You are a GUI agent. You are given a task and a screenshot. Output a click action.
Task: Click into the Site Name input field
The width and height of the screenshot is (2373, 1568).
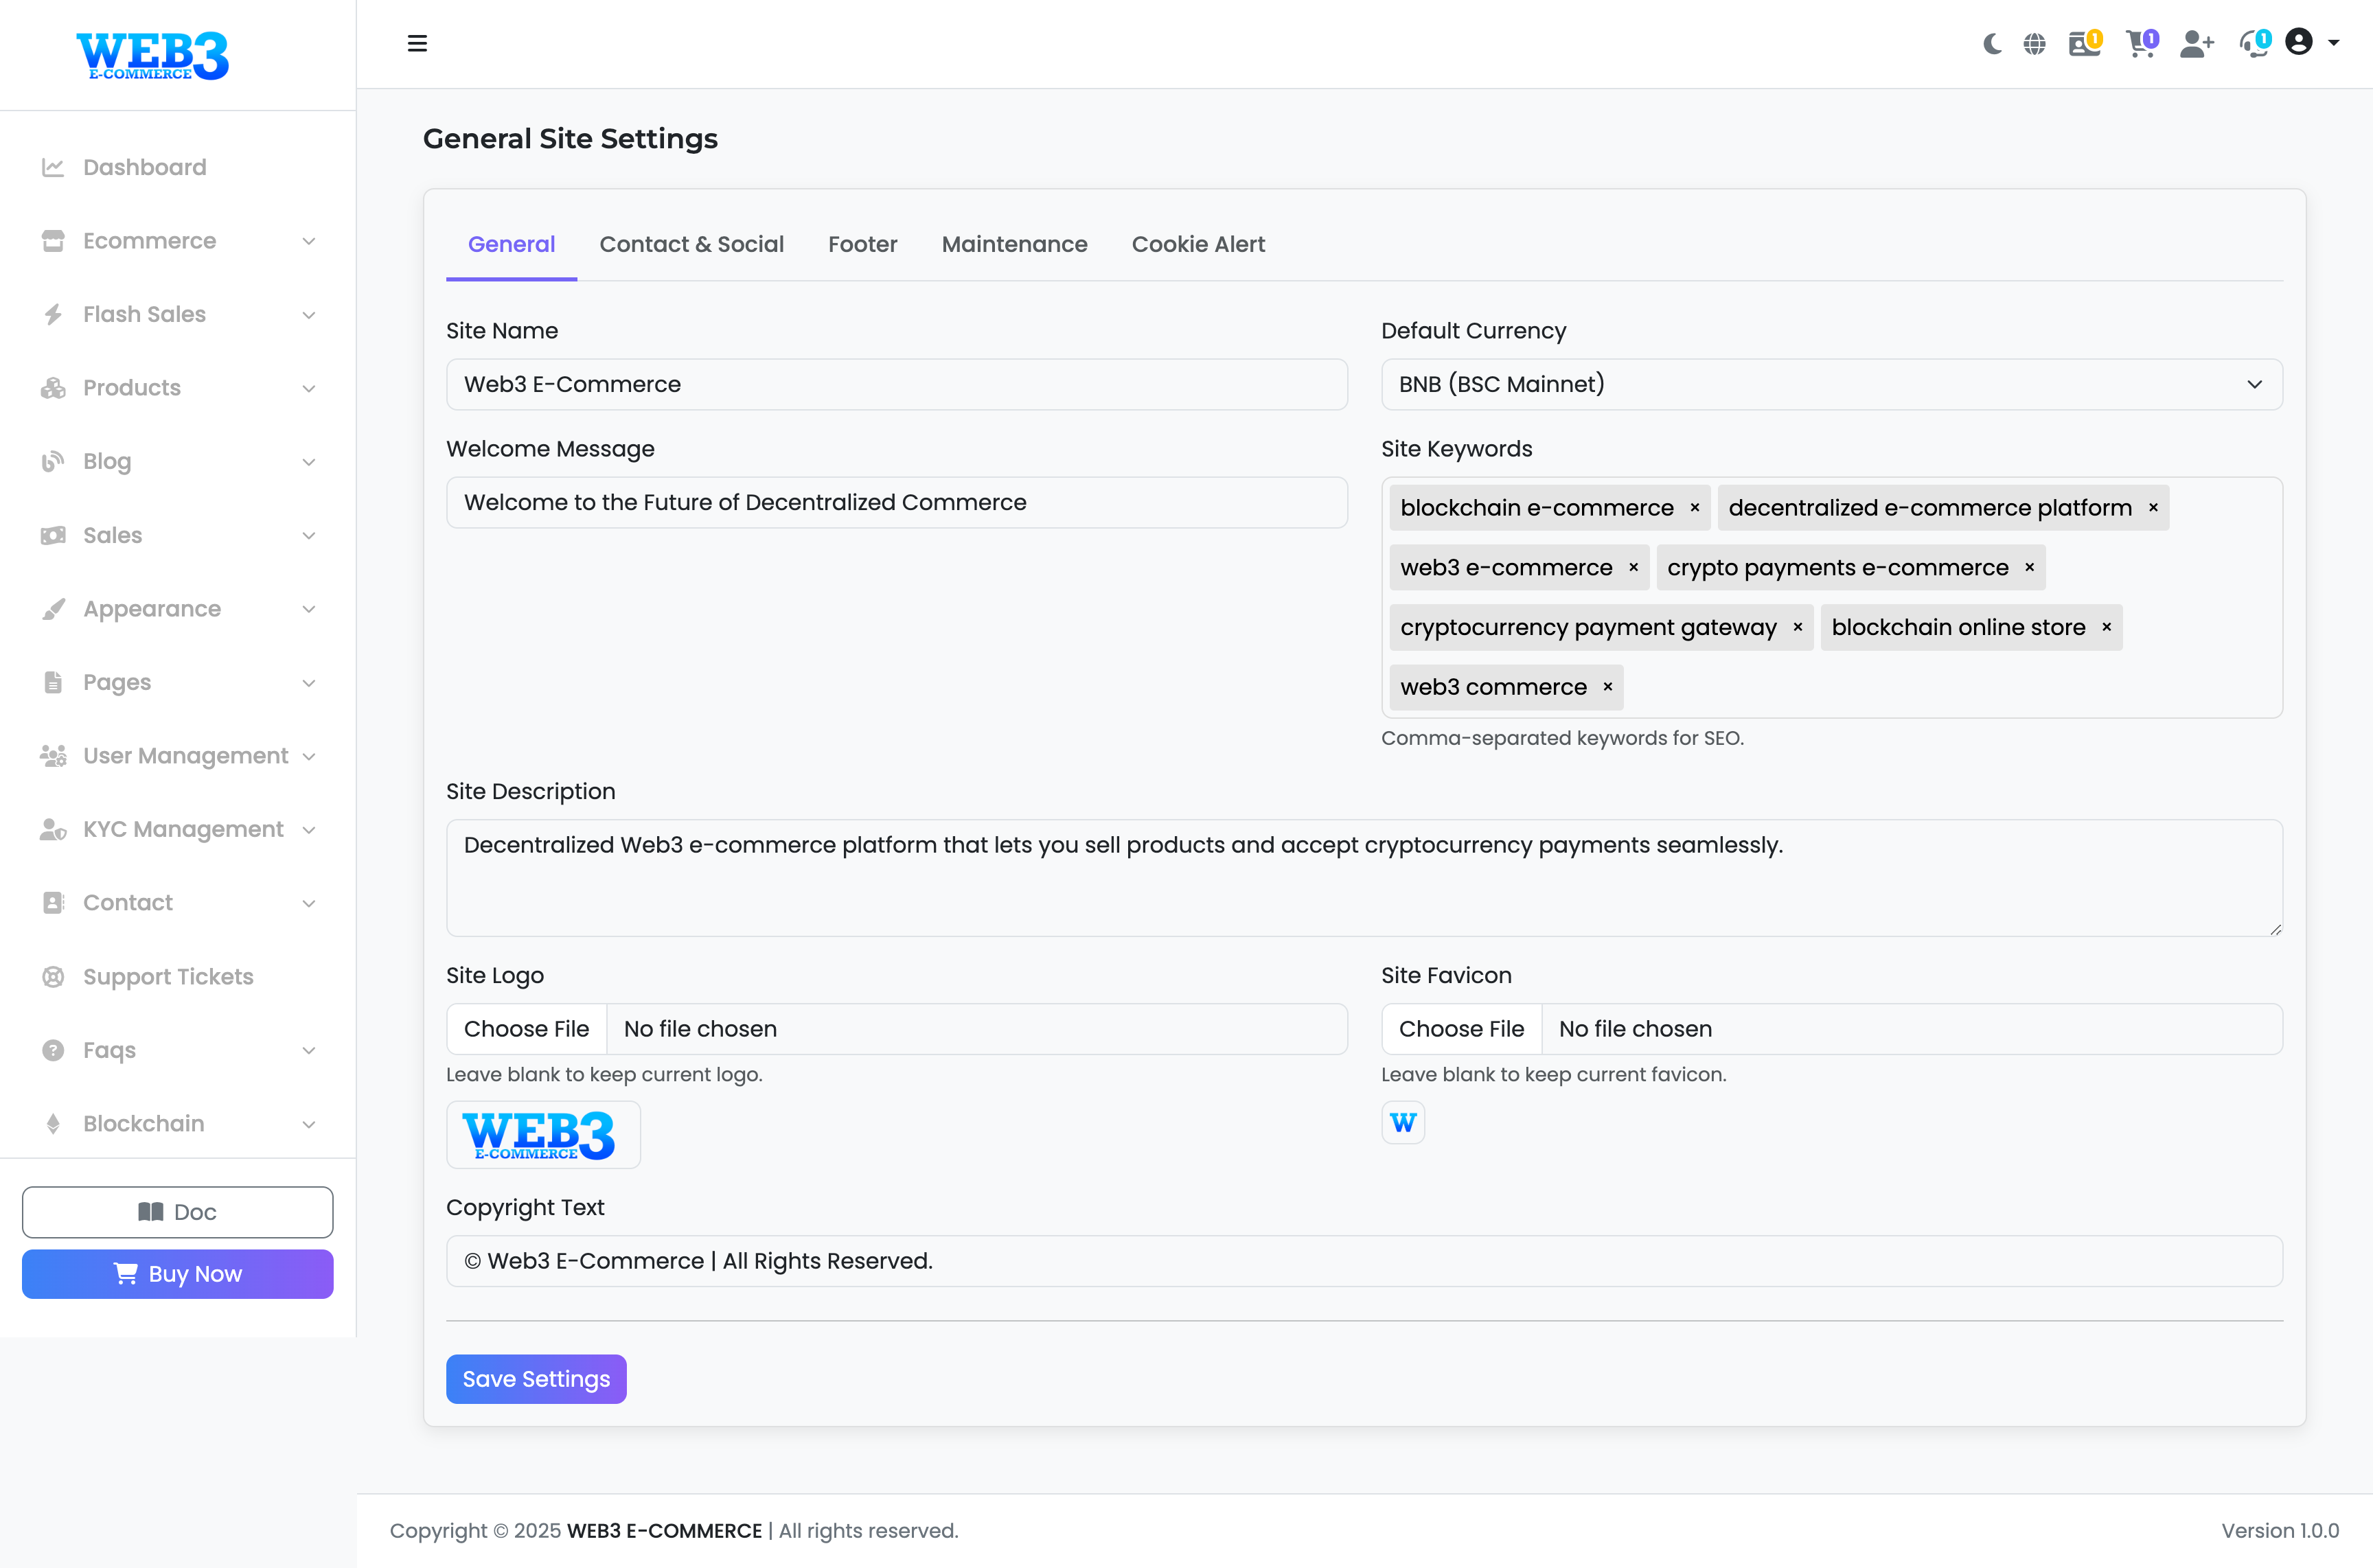[896, 384]
